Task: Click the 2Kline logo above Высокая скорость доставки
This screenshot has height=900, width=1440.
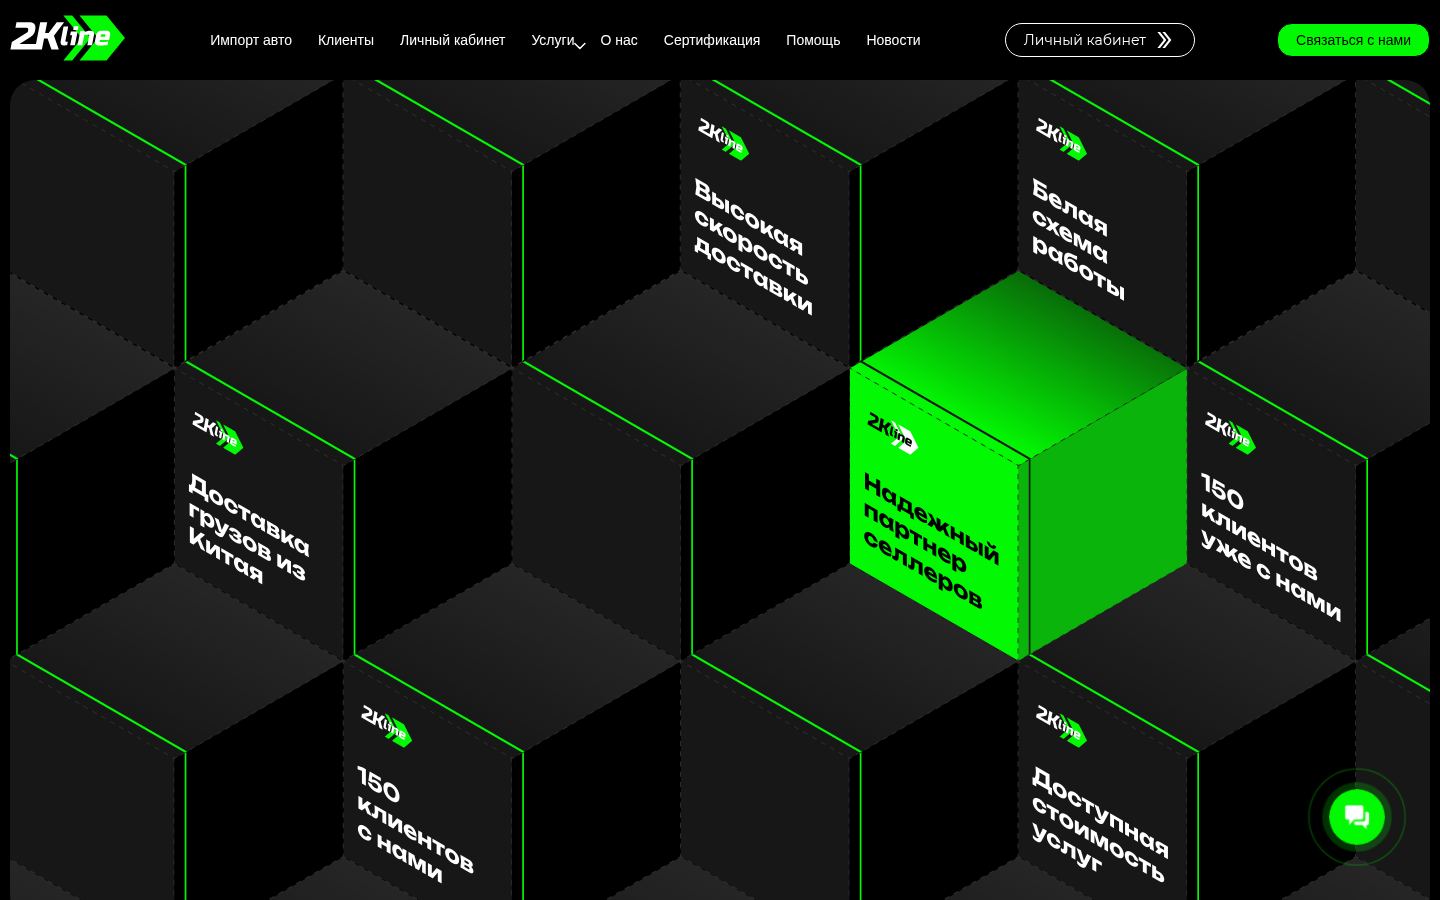Action: [x=722, y=138]
